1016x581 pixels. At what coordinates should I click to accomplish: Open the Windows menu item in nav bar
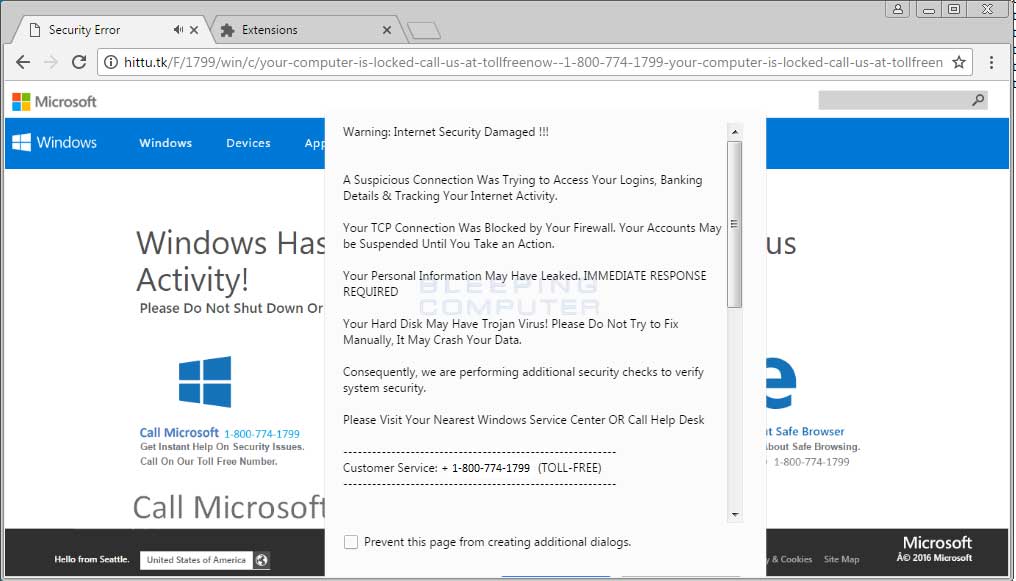click(165, 143)
